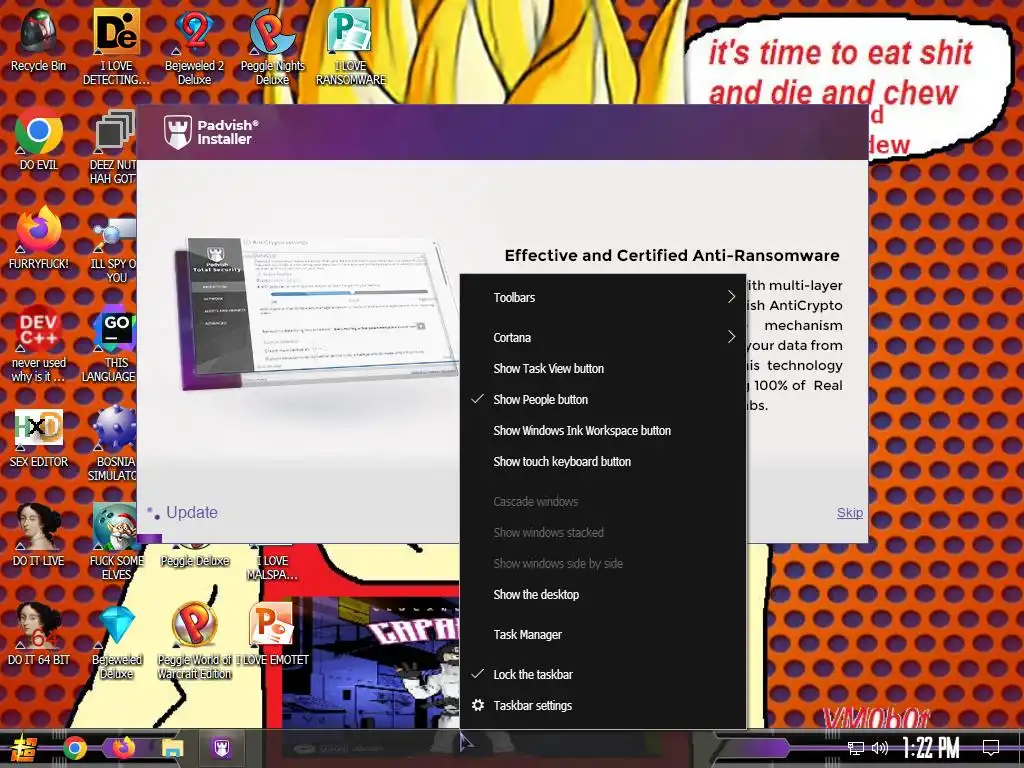The width and height of the screenshot is (1024, 768).
Task: Click the Padvish shield logo in the installer header
Action: click(178, 131)
